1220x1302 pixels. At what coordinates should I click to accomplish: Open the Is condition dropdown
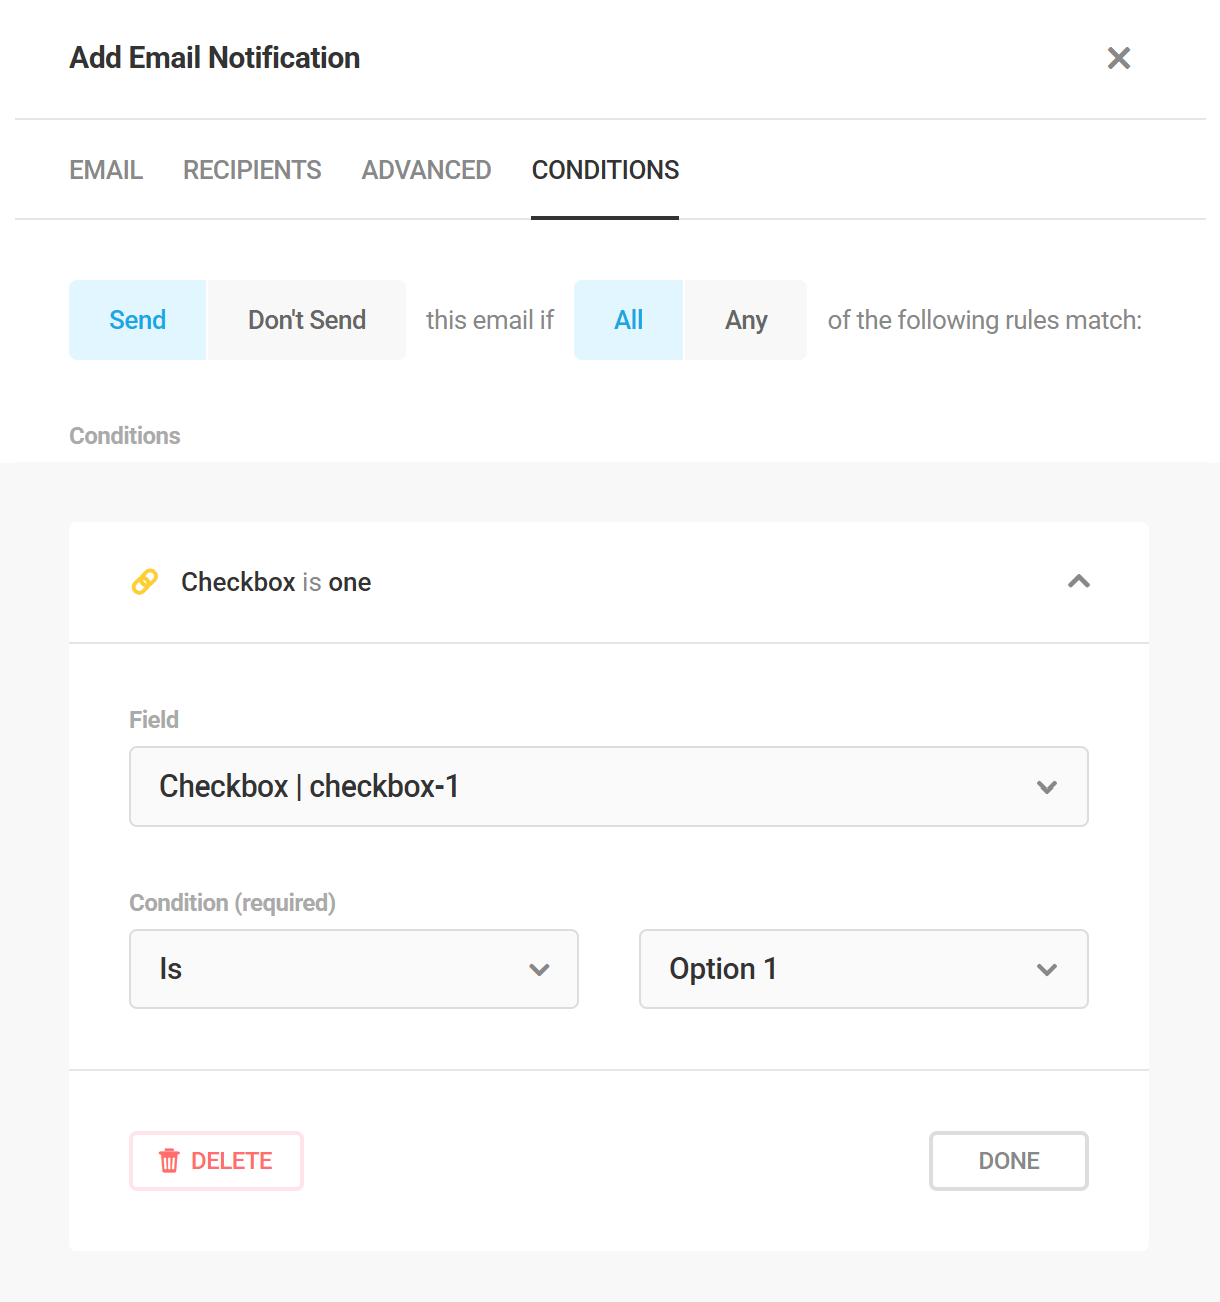[354, 969]
